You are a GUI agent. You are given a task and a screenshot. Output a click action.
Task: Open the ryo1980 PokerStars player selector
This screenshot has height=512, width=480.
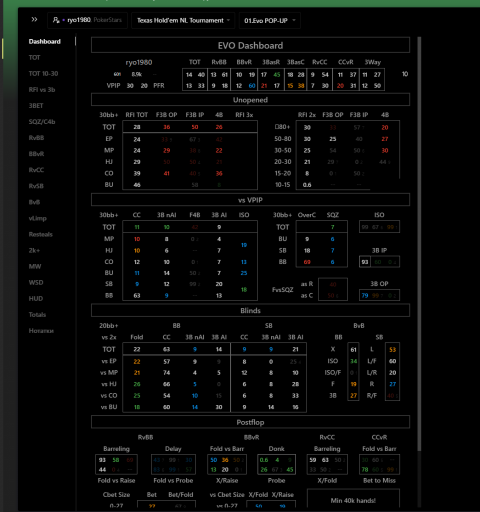tap(87, 20)
